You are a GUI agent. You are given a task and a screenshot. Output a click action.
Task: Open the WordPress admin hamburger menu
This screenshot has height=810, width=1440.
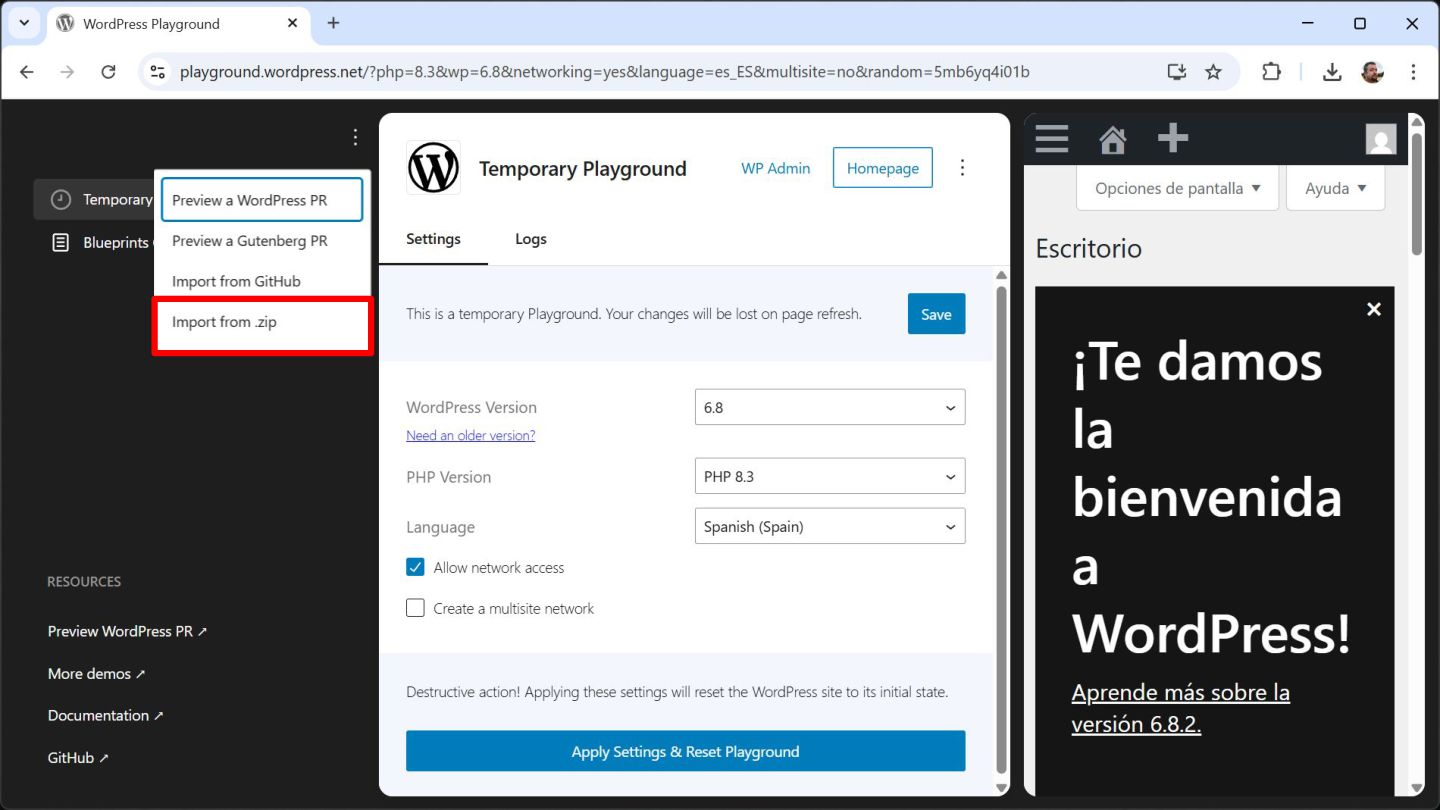click(1051, 138)
